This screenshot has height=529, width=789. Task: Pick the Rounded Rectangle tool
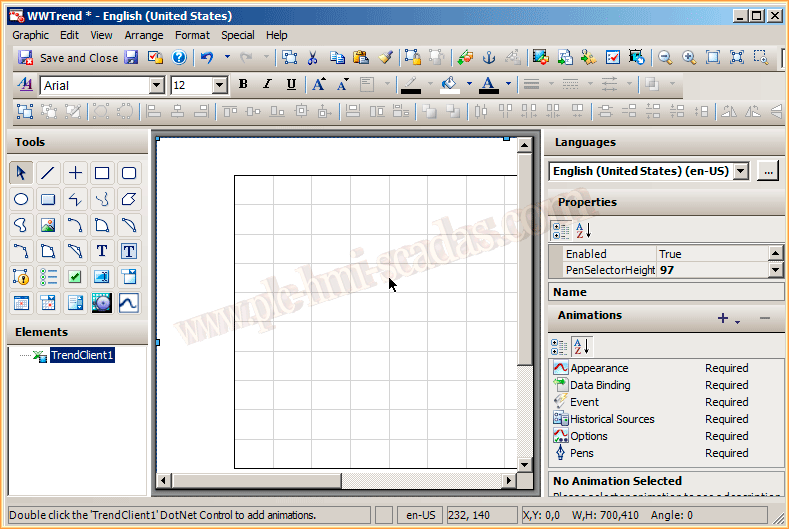(129, 173)
